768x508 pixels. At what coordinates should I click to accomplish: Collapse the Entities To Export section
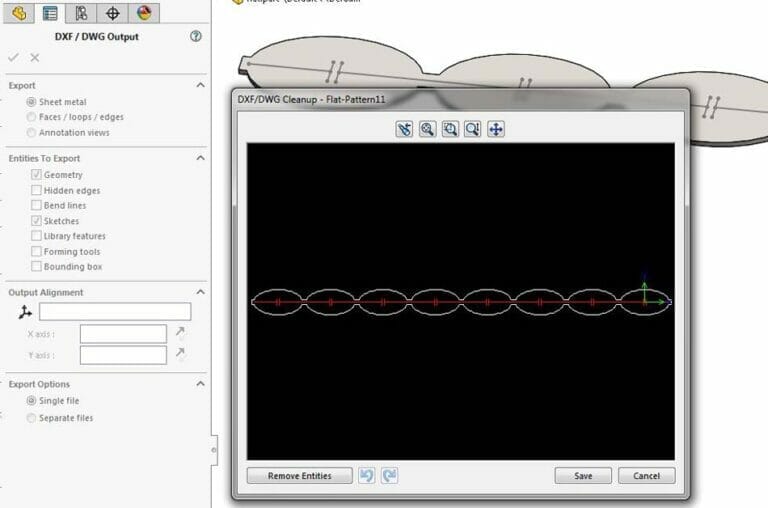point(200,158)
